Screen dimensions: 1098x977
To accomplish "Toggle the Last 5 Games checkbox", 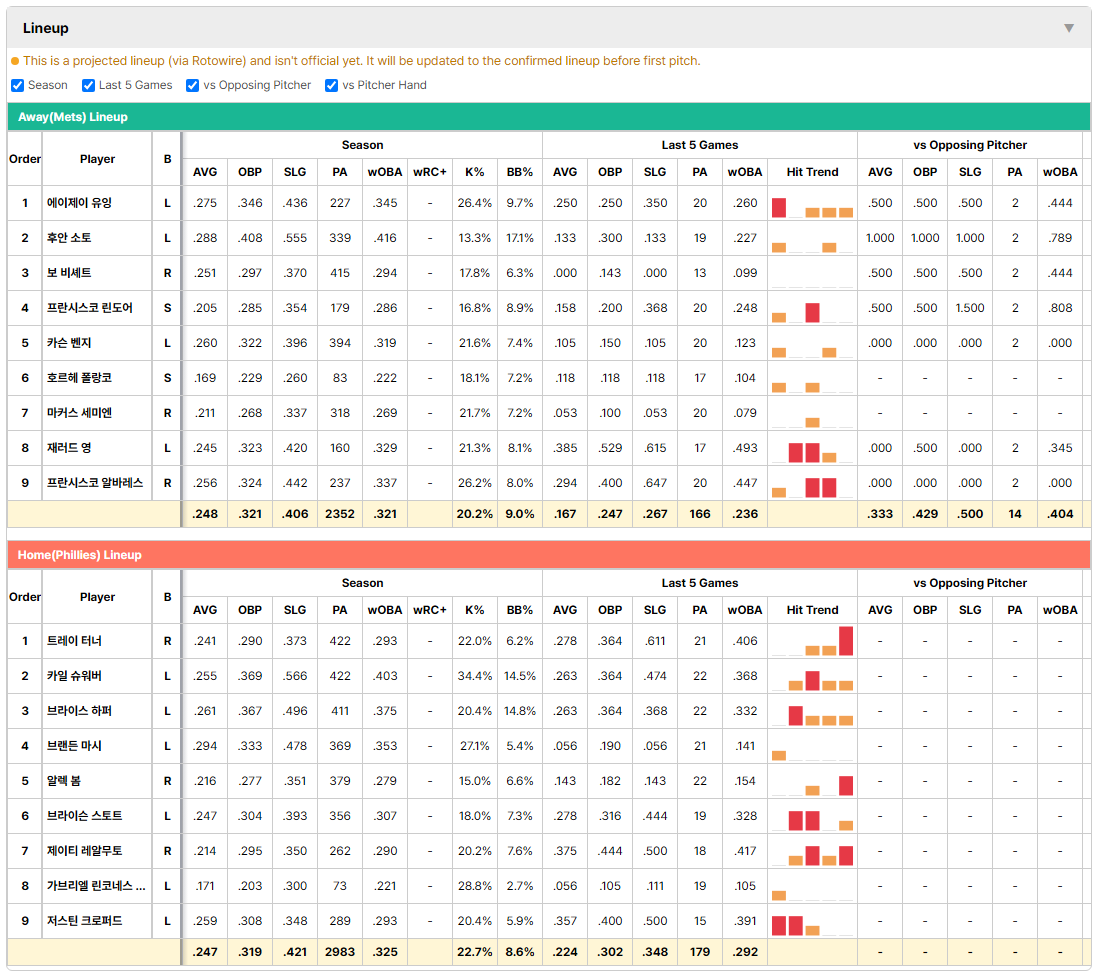I will pyautogui.click(x=88, y=85).
